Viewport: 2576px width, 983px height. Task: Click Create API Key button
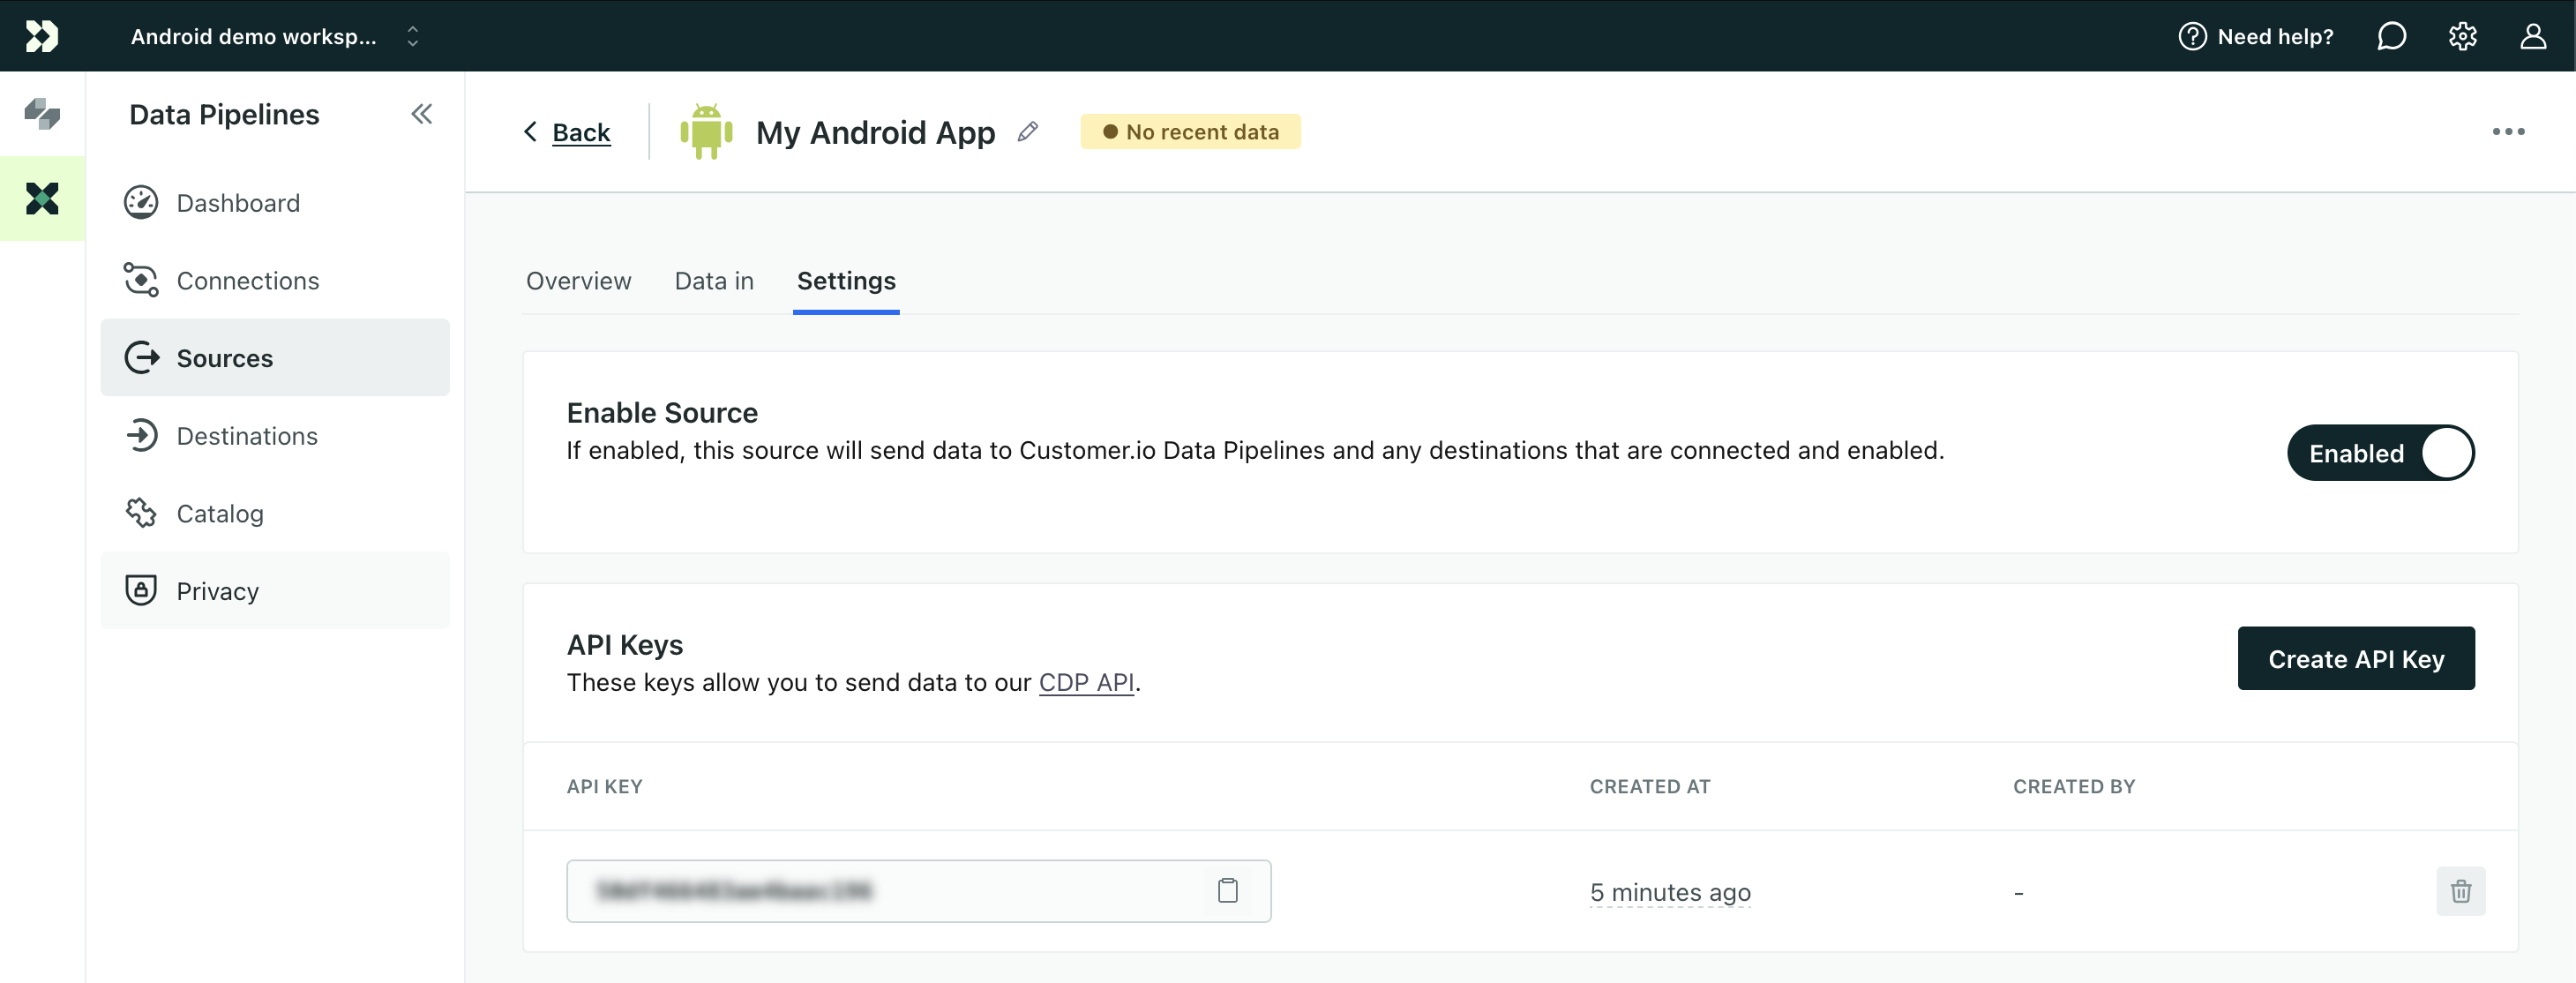(x=2356, y=659)
